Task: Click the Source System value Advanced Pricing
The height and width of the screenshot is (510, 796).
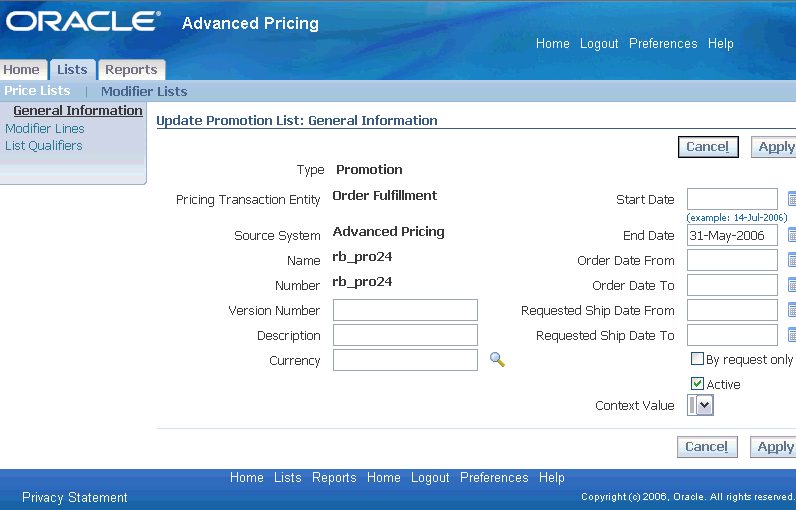Action: tap(388, 231)
